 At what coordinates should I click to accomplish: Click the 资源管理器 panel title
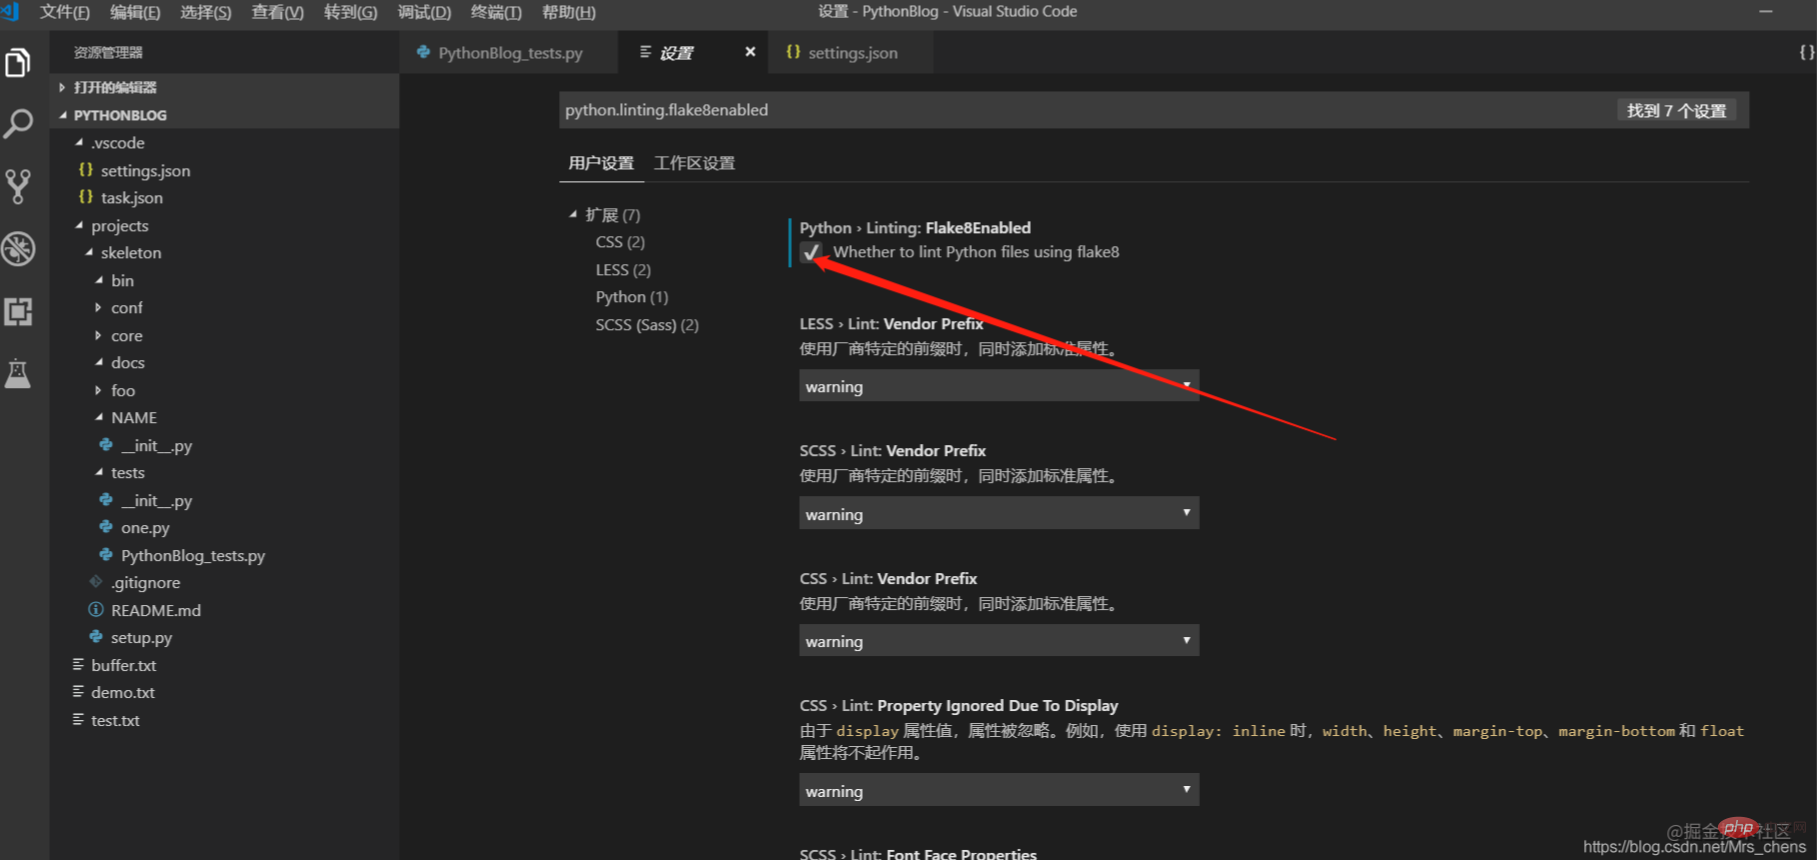click(108, 52)
